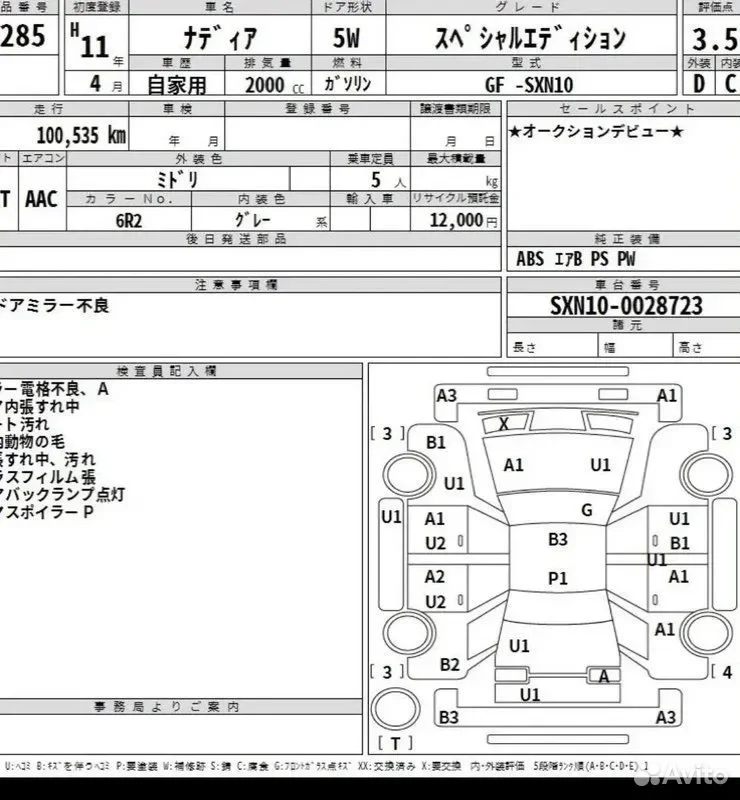Click the [ T ] spare tire label
Screen dimensions: 740x800
(395, 743)
